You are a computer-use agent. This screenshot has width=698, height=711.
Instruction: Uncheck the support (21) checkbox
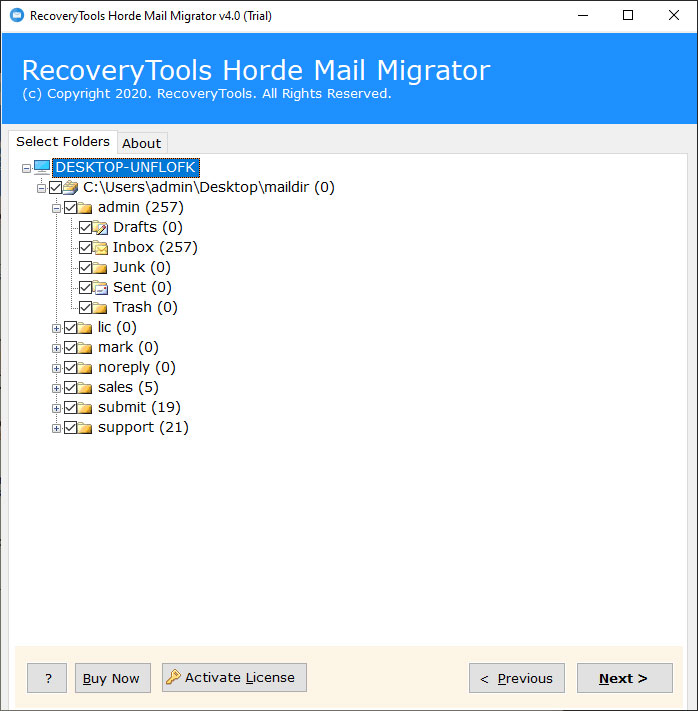70,427
